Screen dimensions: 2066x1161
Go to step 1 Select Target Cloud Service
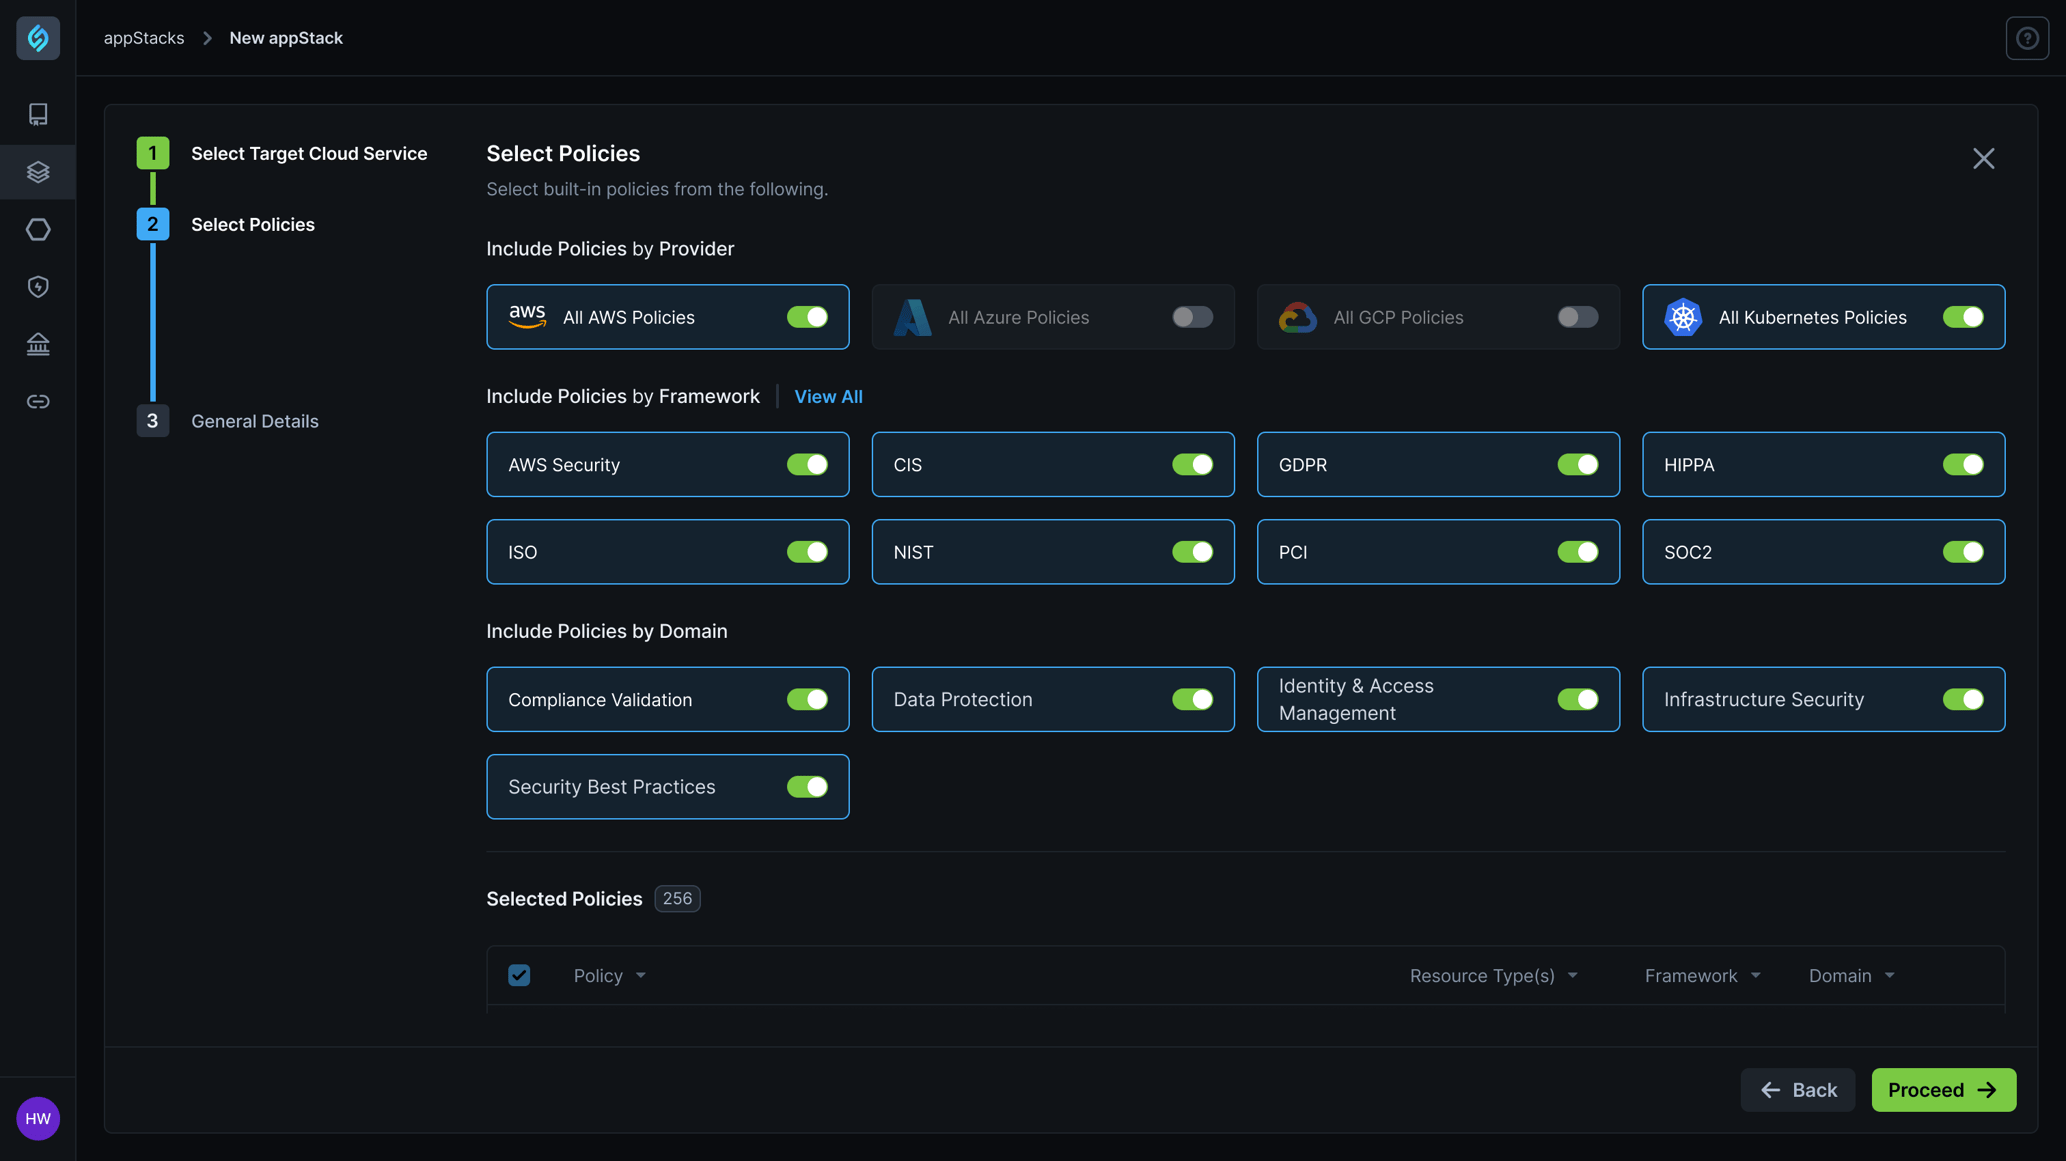coord(309,153)
